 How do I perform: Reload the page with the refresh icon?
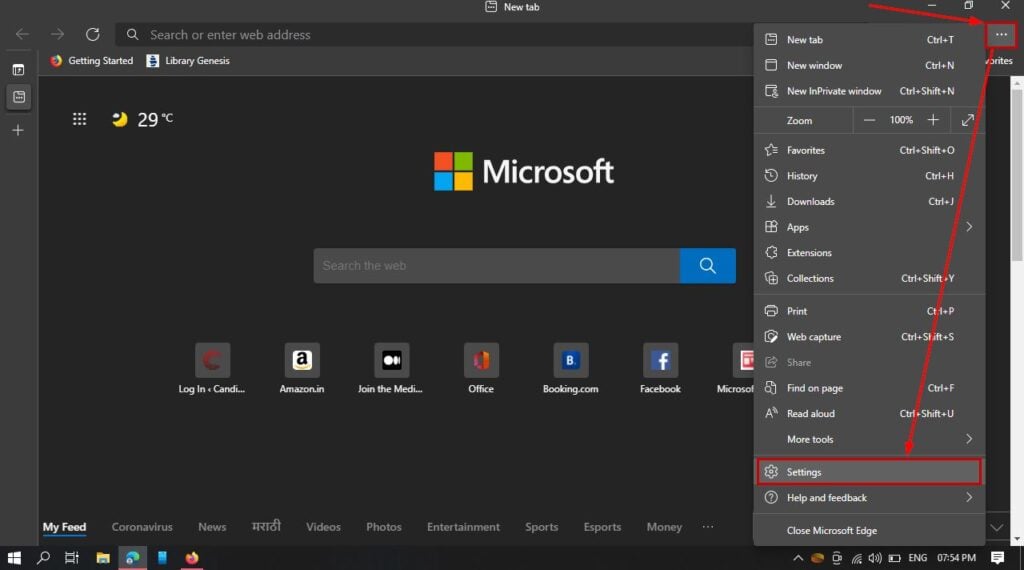[x=93, y=35]
